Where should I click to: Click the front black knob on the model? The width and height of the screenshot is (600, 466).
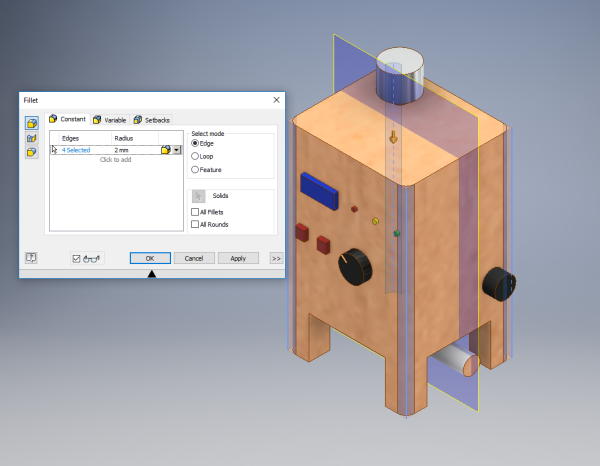(x=355, y=267)
